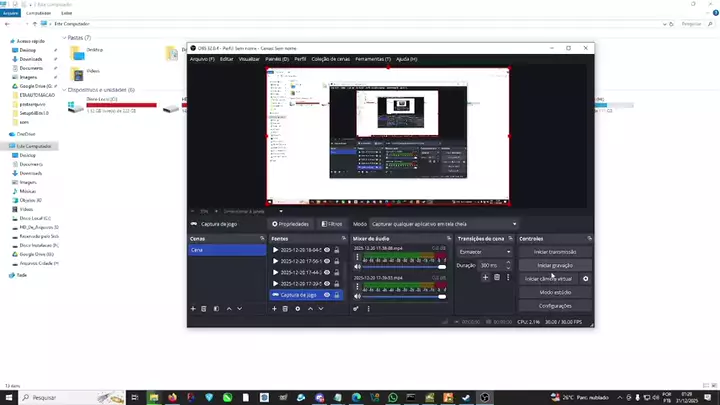Screen dimensions: 720x405
Task: Open the capture Modo dropdown
Action: (444, 224)
